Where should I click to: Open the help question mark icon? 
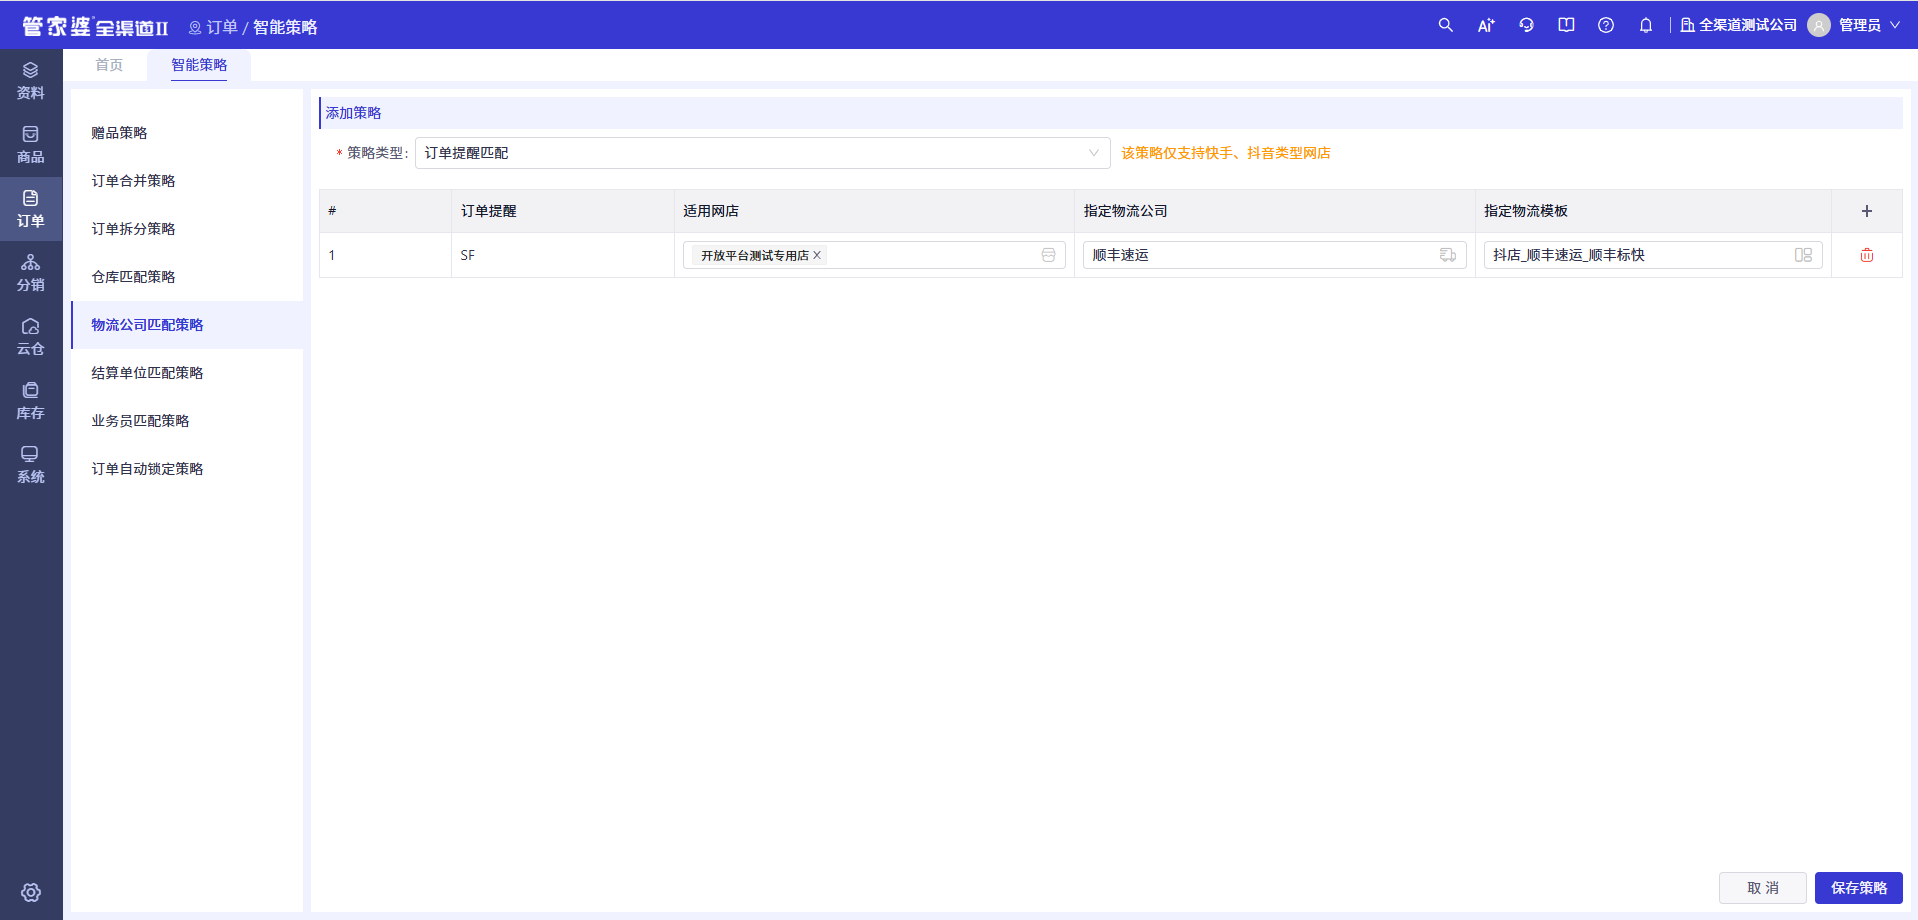click(1606, 25)
